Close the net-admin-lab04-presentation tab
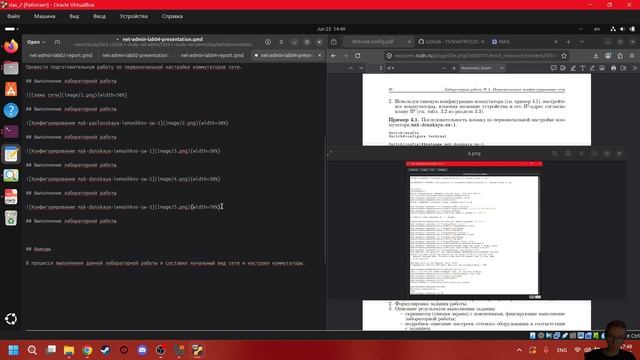Image resolution: width=640 pixels, height=360 pixels. point(320,55)
